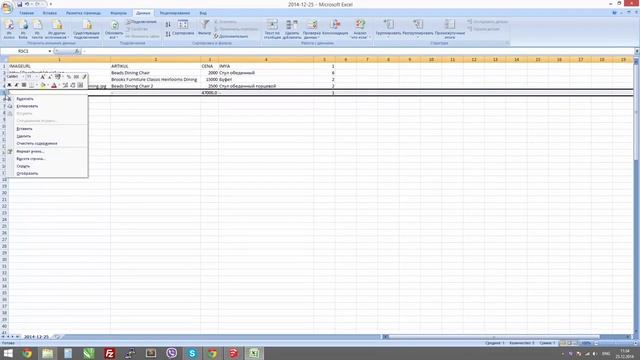Undo via quick access toolbar
This screenshot has width=640, height=360.
[x=27, y=4]
